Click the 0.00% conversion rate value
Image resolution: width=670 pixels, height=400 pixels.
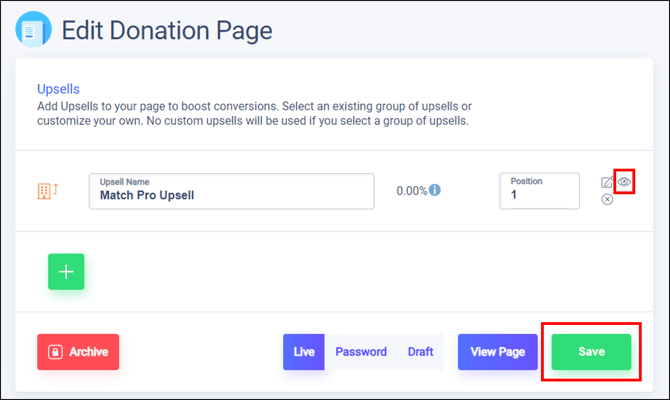[x=411, y=190]
